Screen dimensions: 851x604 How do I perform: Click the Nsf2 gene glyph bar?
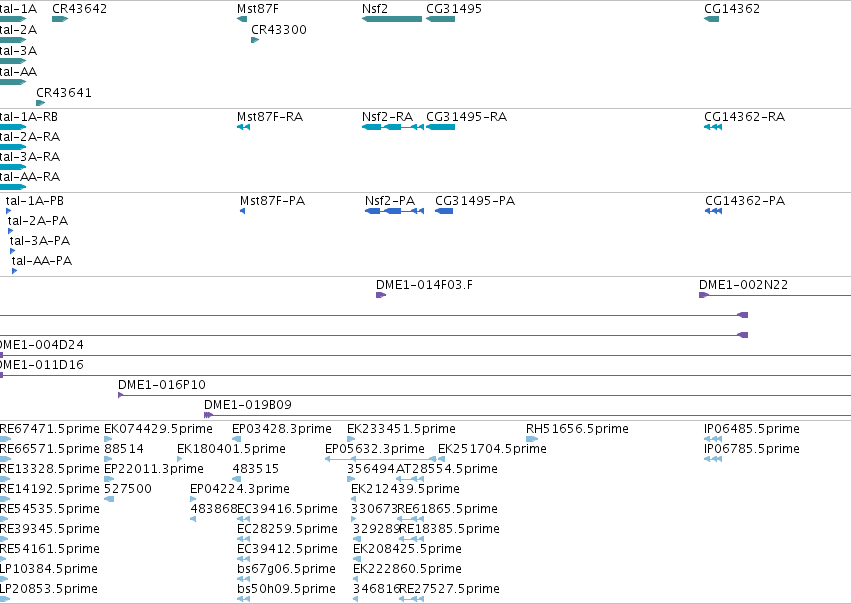(392, 19)
